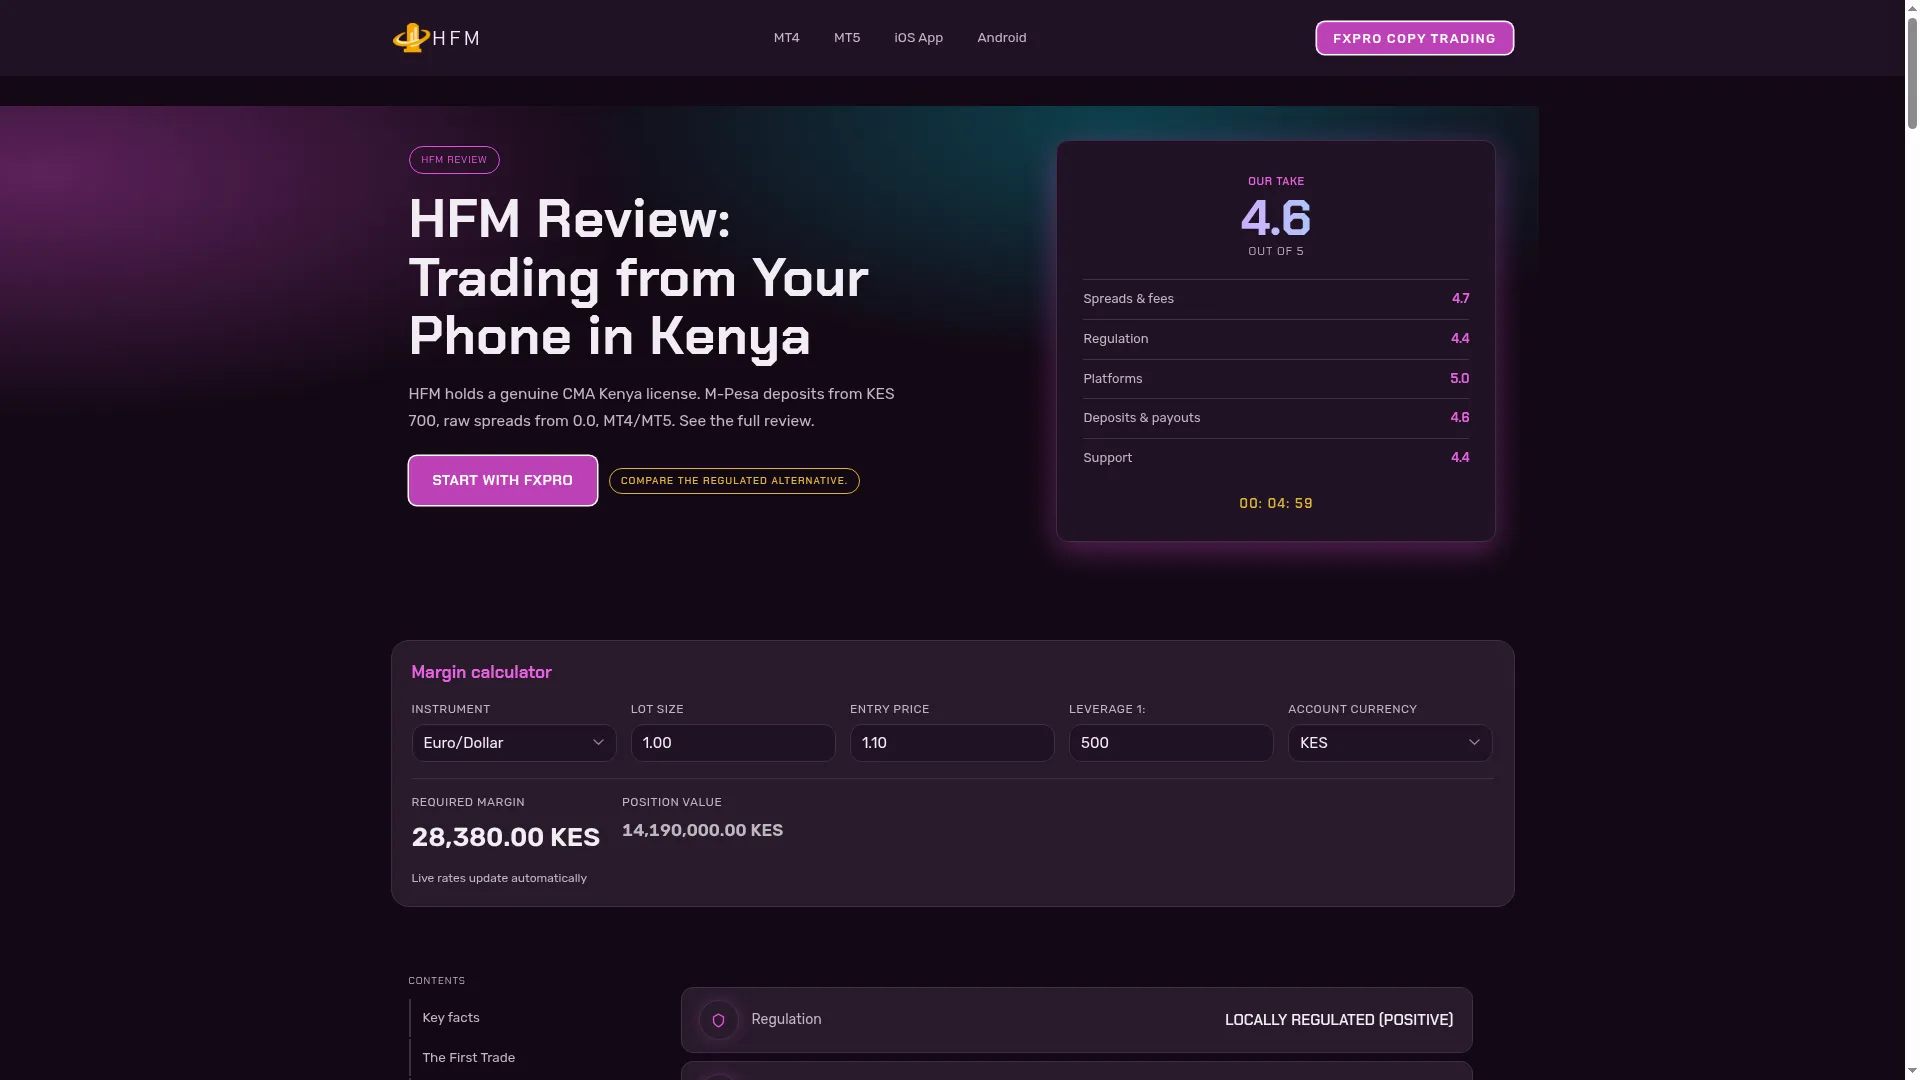Click the Platforms 5.0 rating row
This screenshot has width=1920, height=1080.
[1276, 379]
